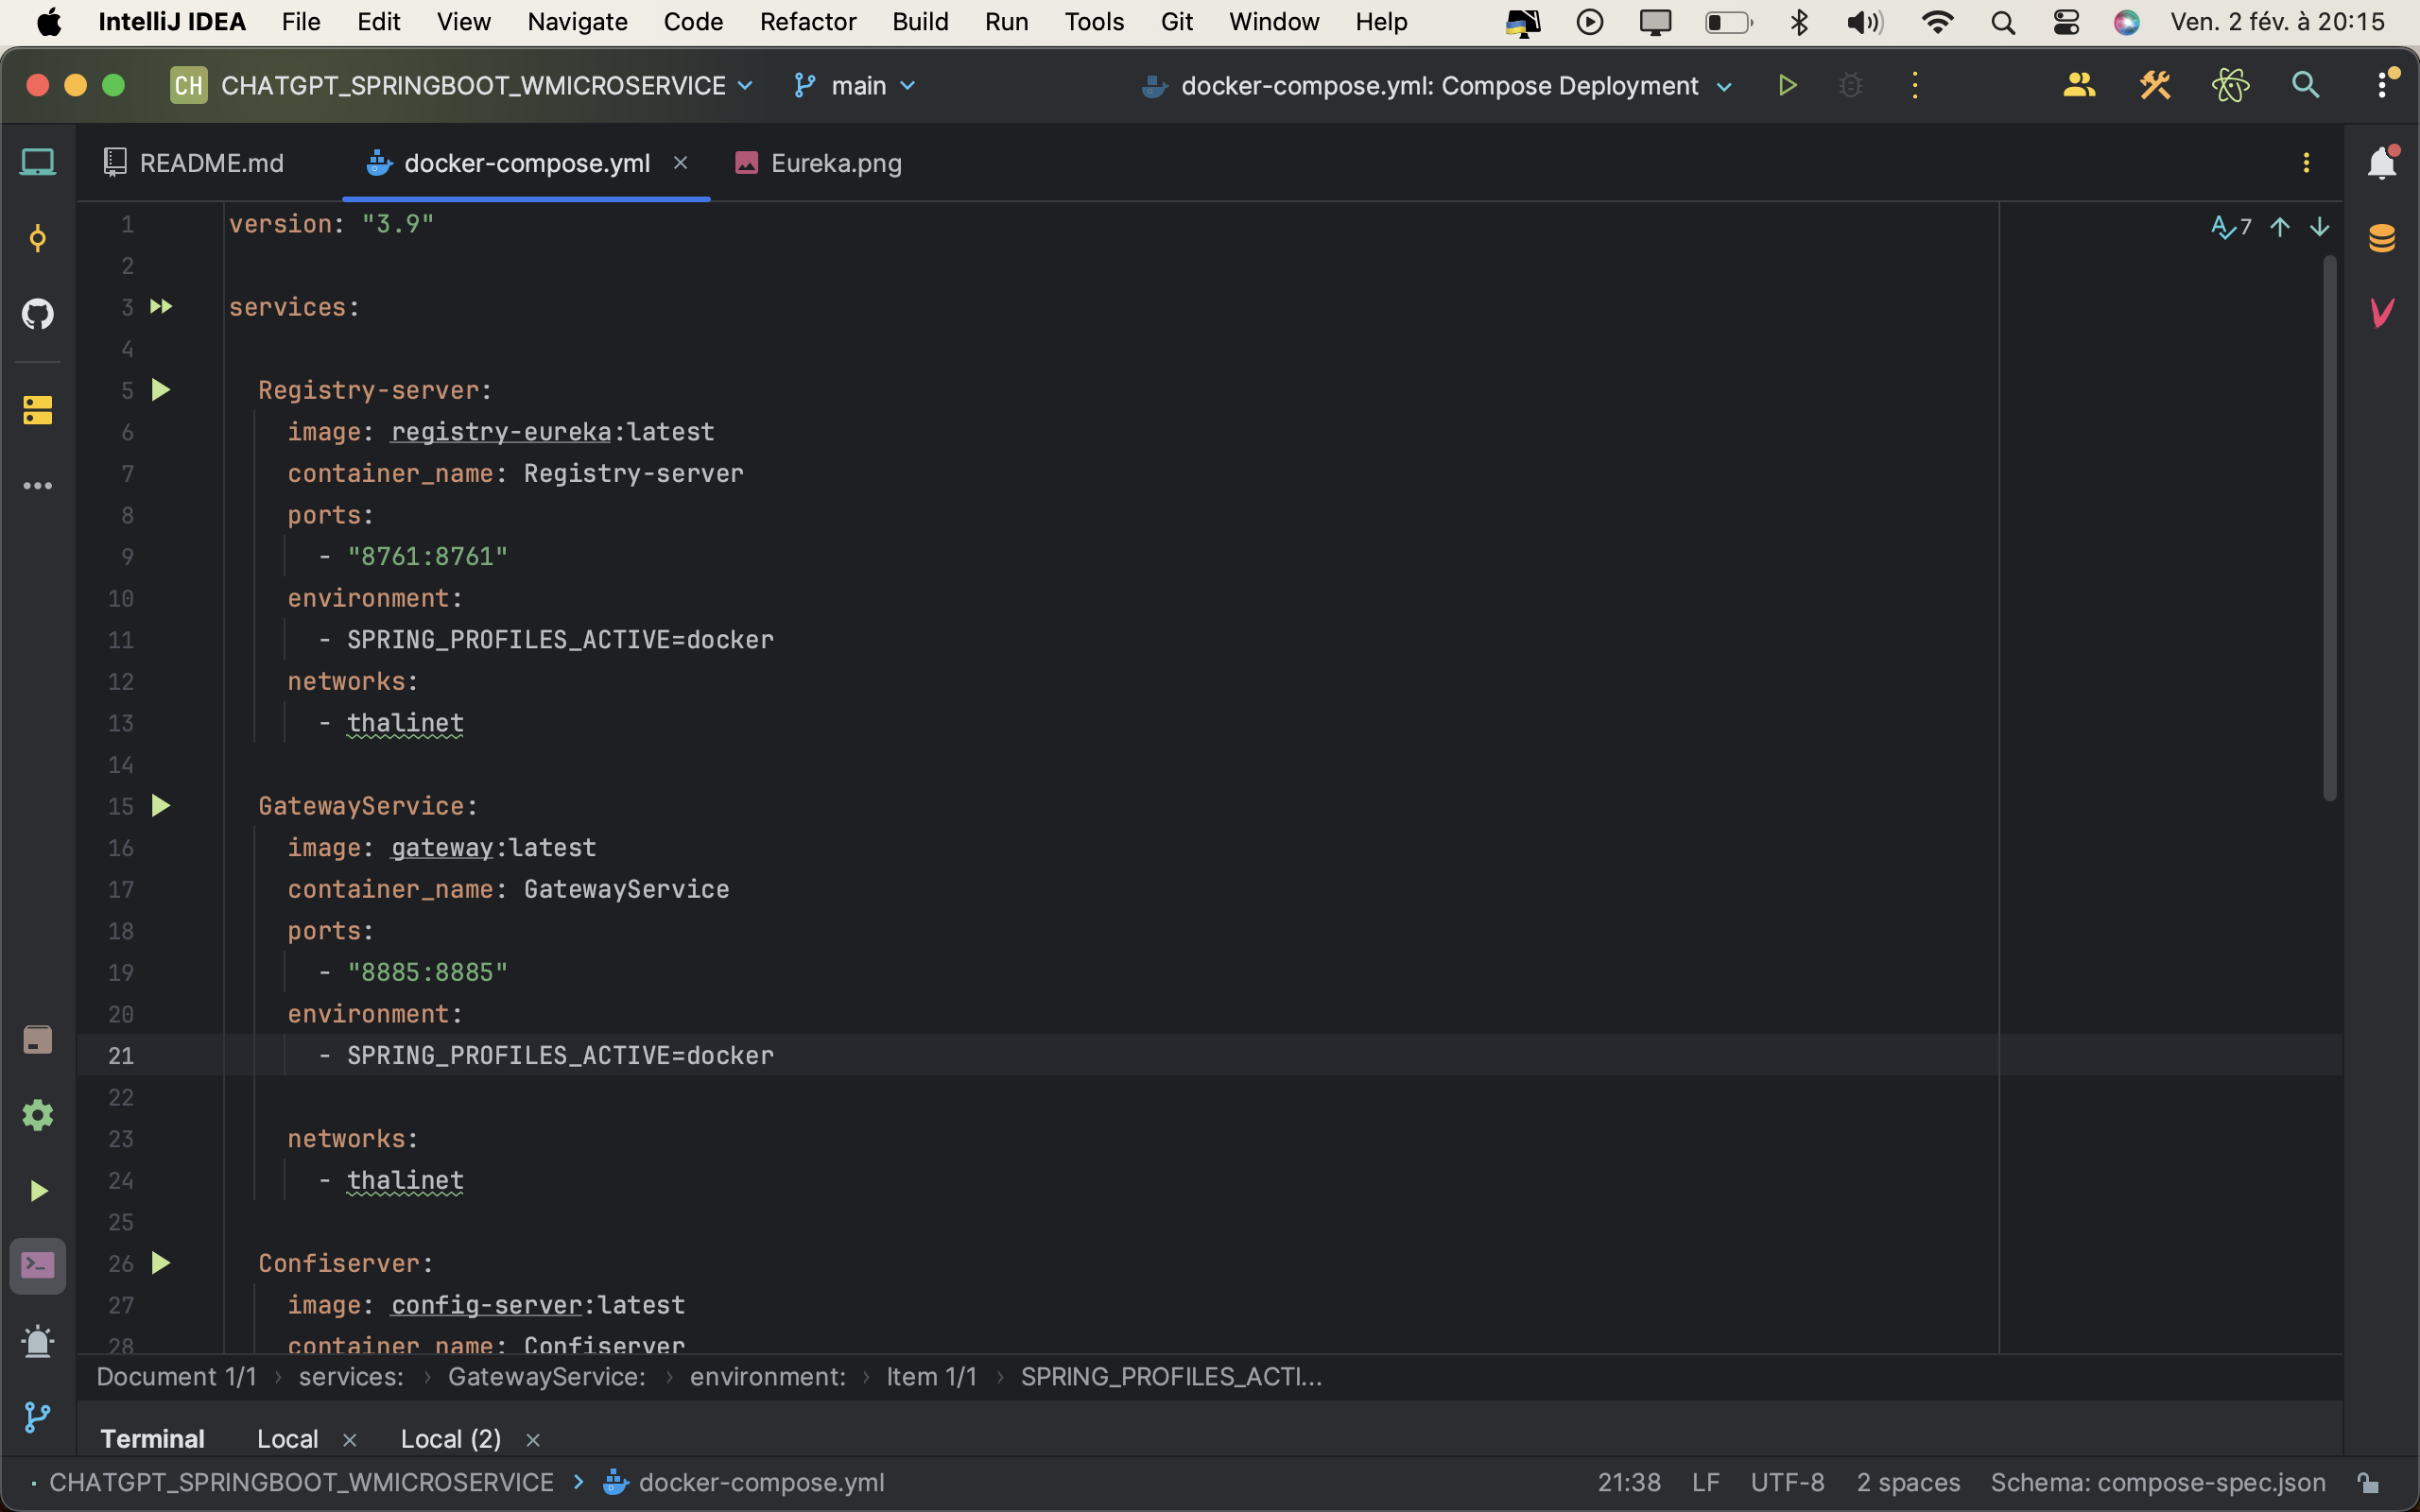Place cursor on line 1 version text
The width and height of the screenshot is (2420, 1512).
[331, 224]
